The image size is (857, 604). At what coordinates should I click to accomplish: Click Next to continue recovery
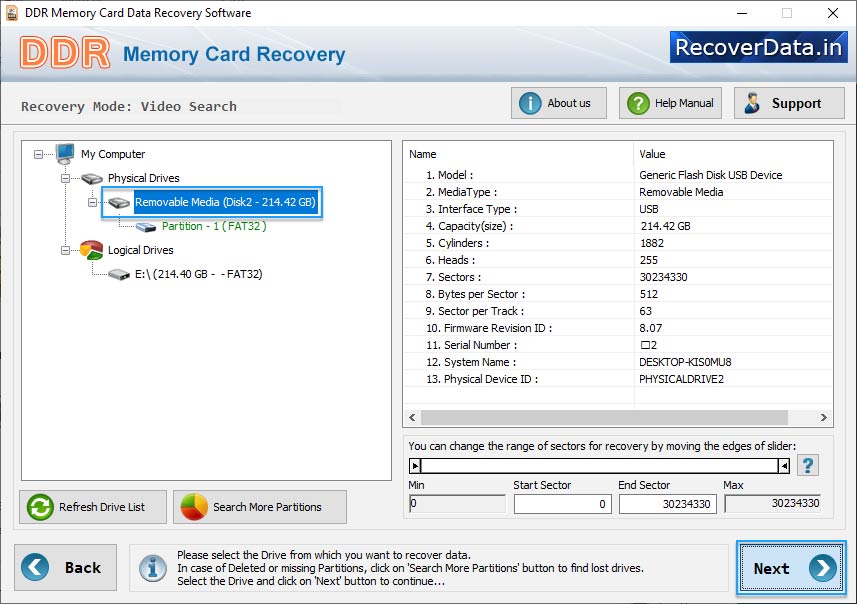click(x=791, y=568)
